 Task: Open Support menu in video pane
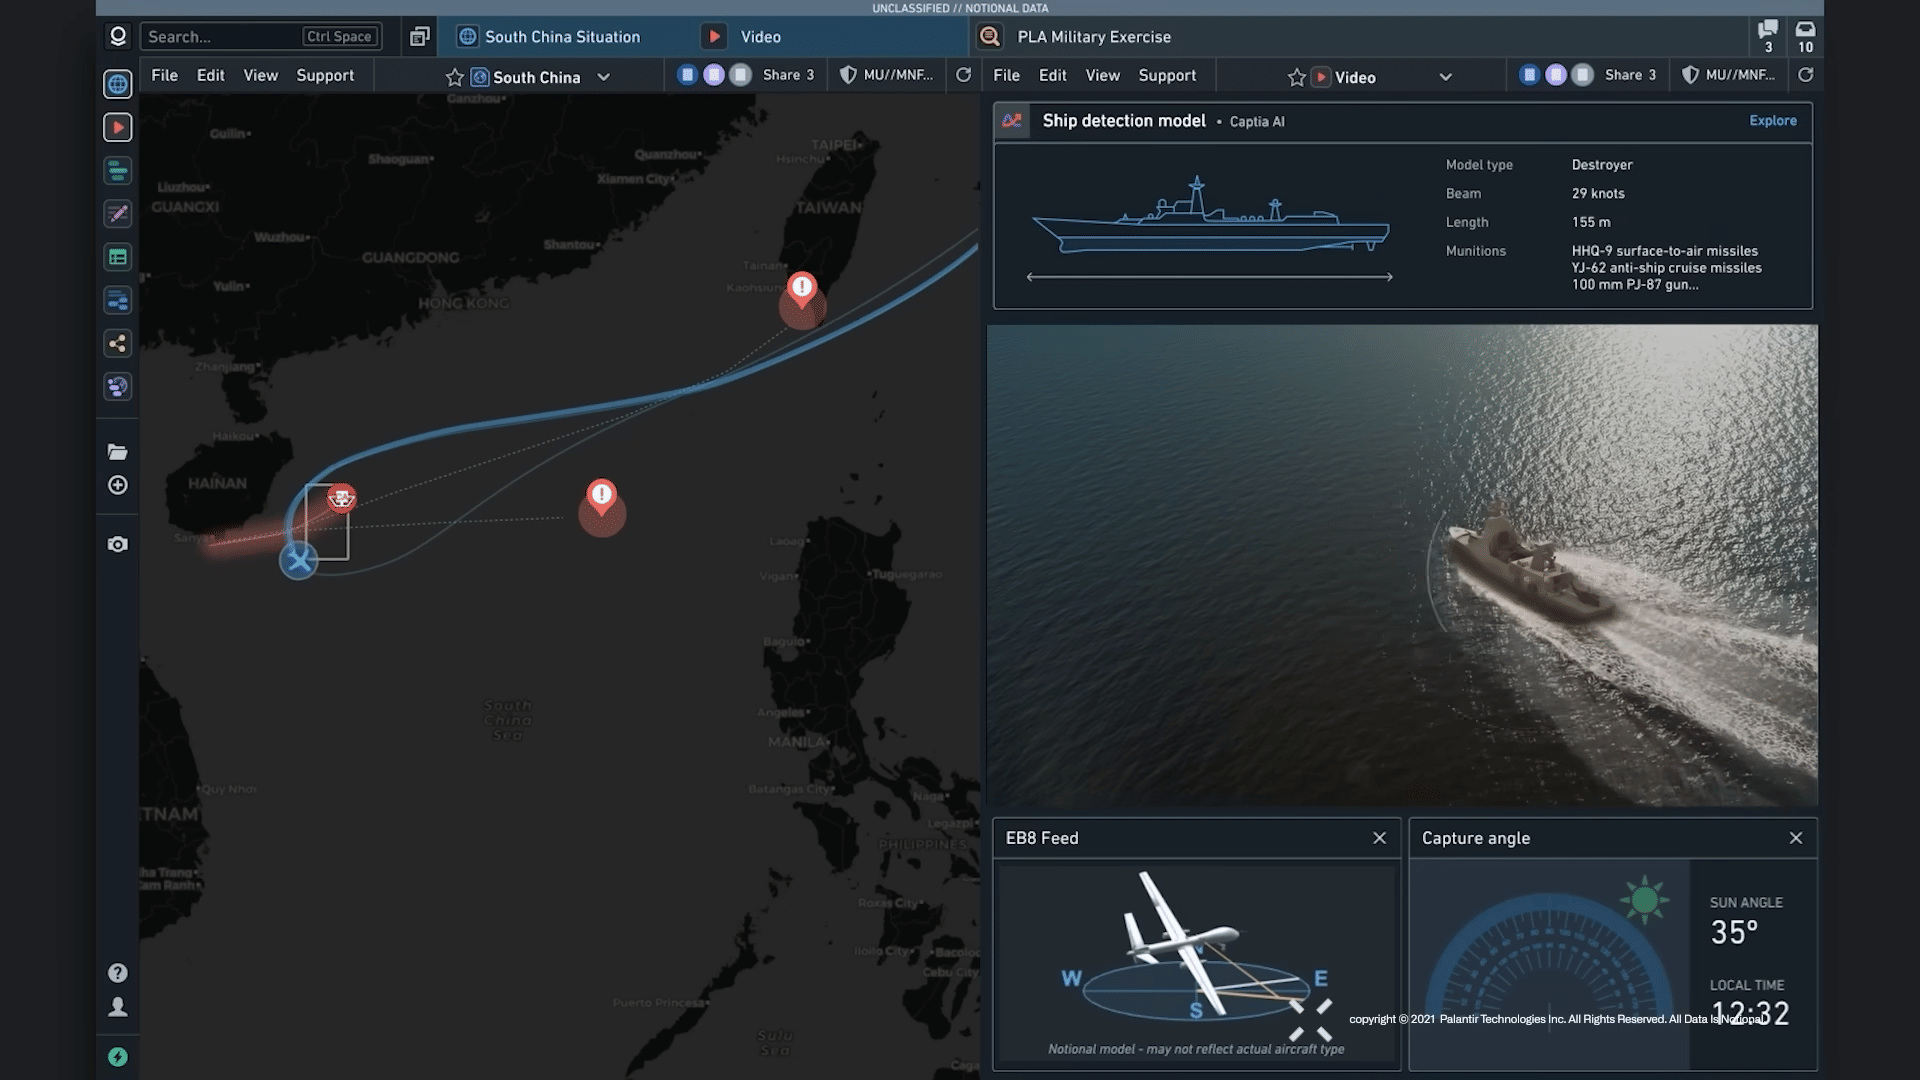click(x=1167, y=75)
